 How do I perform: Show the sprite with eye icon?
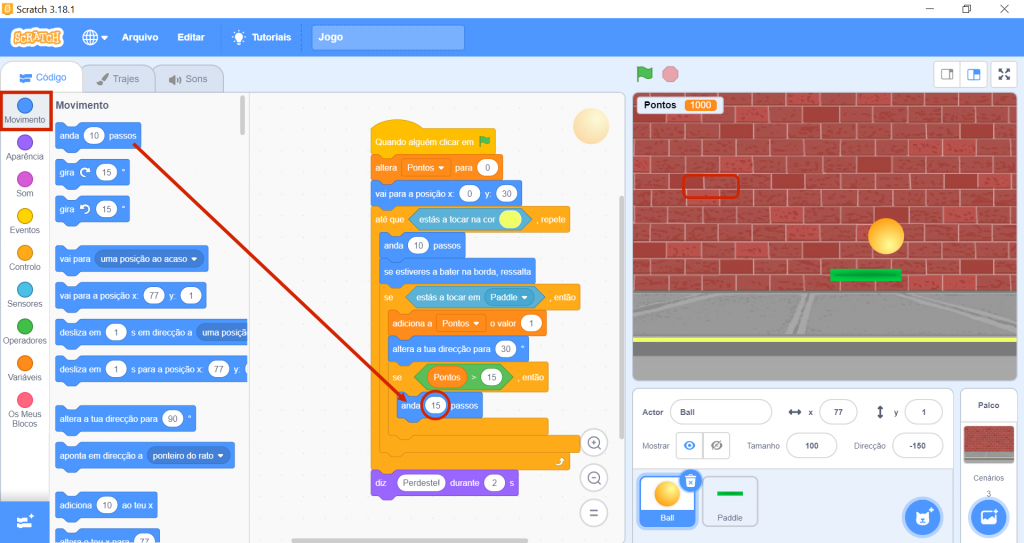pos(690,446)
